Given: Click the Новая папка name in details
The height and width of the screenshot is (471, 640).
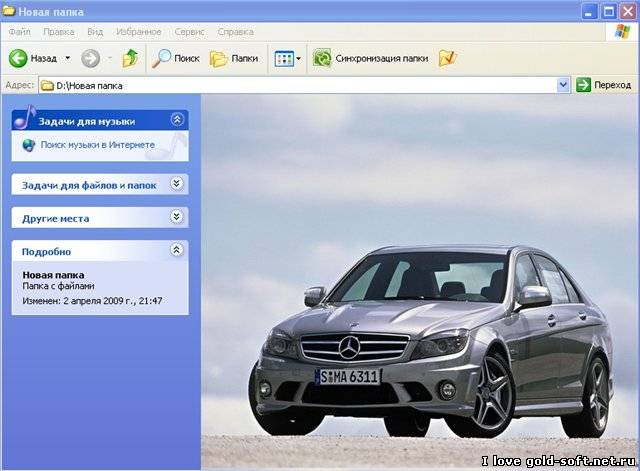Looking at the screenshot, I should pyautogui.click(x=53, y=275).
